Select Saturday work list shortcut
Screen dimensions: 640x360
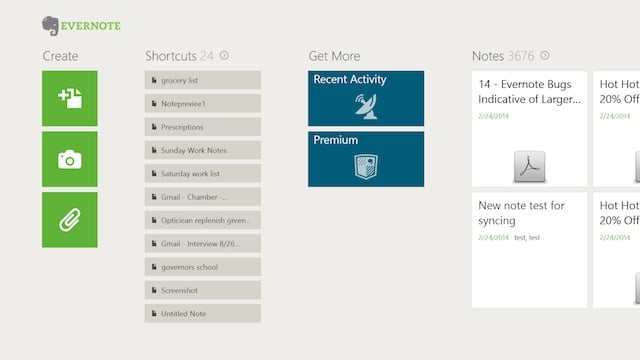pos(203,173)
